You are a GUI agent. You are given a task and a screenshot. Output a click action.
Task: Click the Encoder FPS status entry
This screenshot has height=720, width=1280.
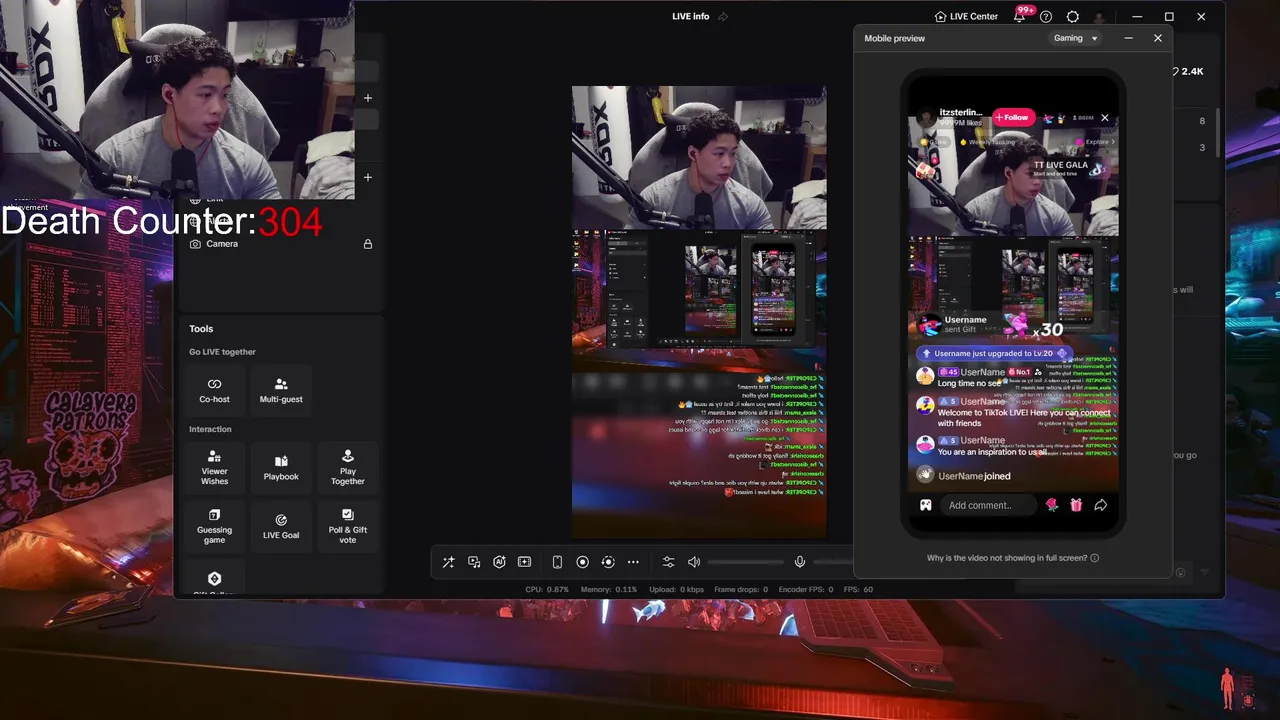(x=805, y=590)
